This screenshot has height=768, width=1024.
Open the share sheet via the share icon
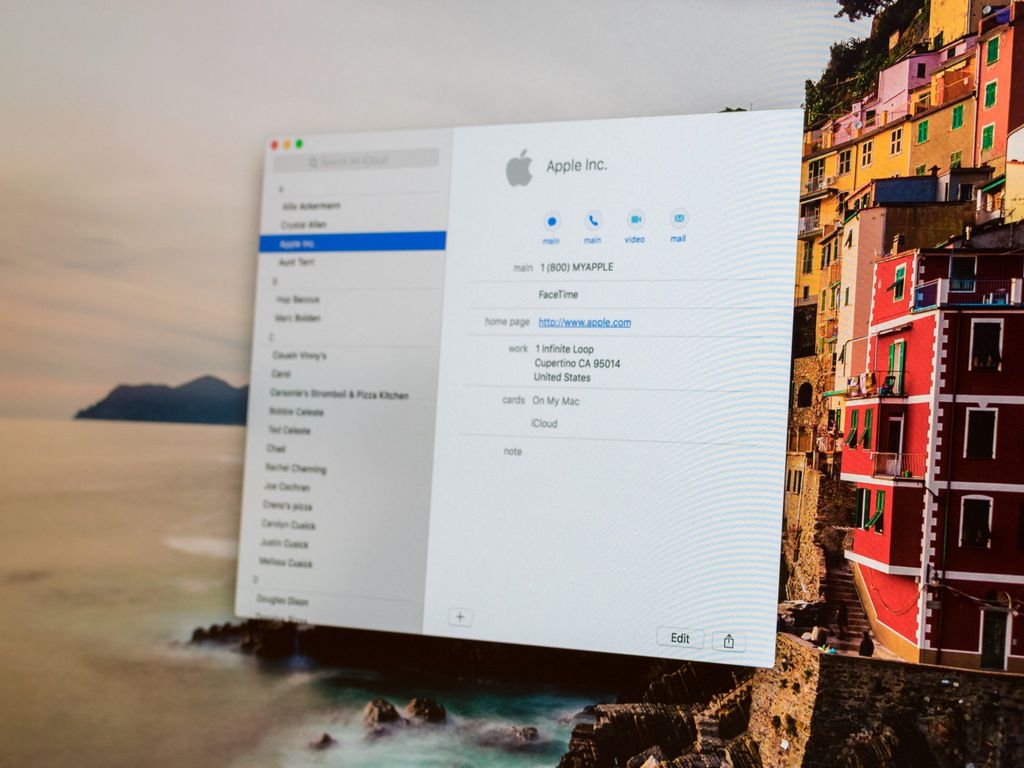[731, 638]
